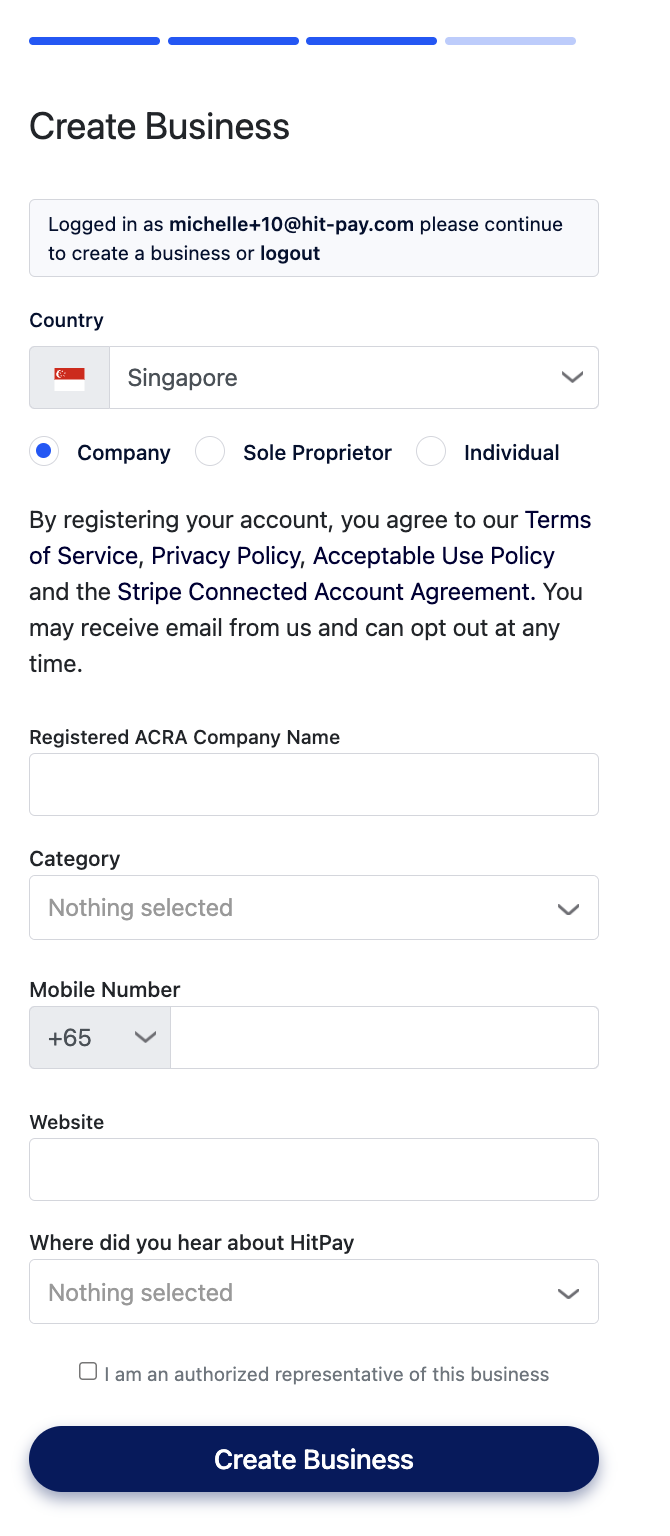
Task: Click the Singapore flag icon
Action: pos(69,378)
